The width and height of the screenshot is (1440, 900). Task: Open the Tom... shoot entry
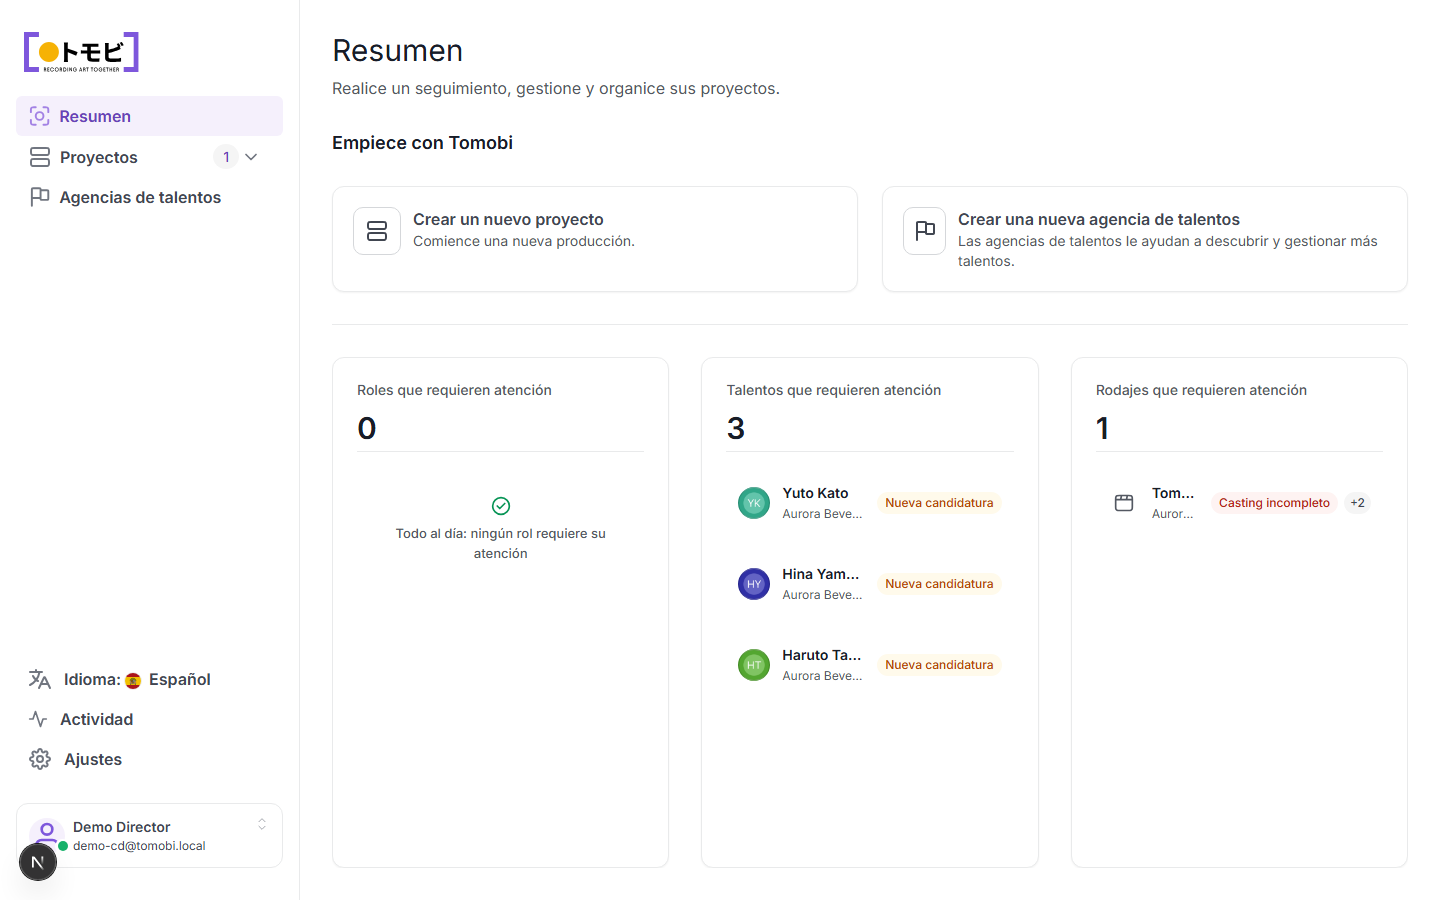point(1239,503)
